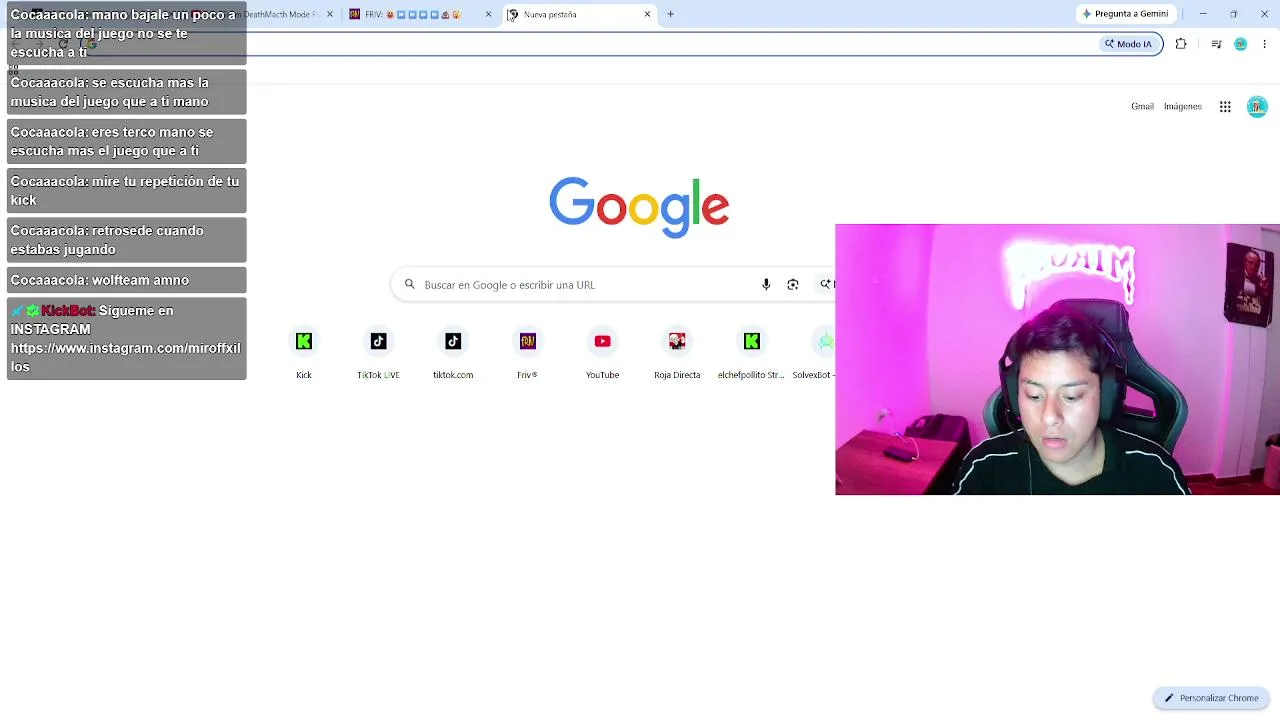1280x720 pixels.
Task: Start a voice search with the microphone
Action: (x=766, y=285)
